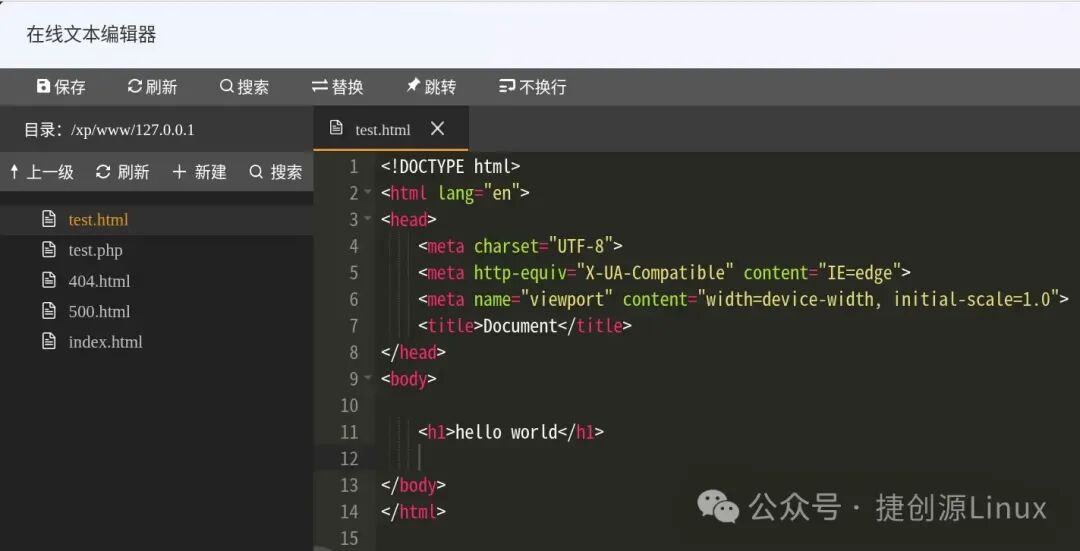Close the test.html editor tab
Screen dimensions: 1080x551
pos(437,128)
